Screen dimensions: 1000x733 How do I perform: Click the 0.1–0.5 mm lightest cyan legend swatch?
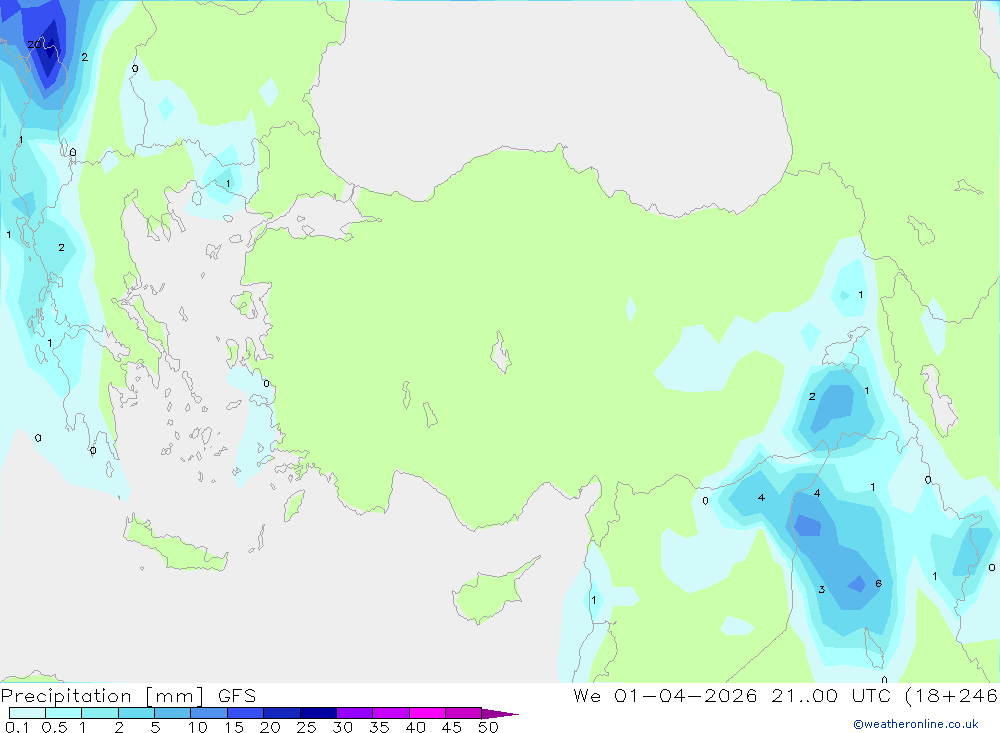click(27, 713)
